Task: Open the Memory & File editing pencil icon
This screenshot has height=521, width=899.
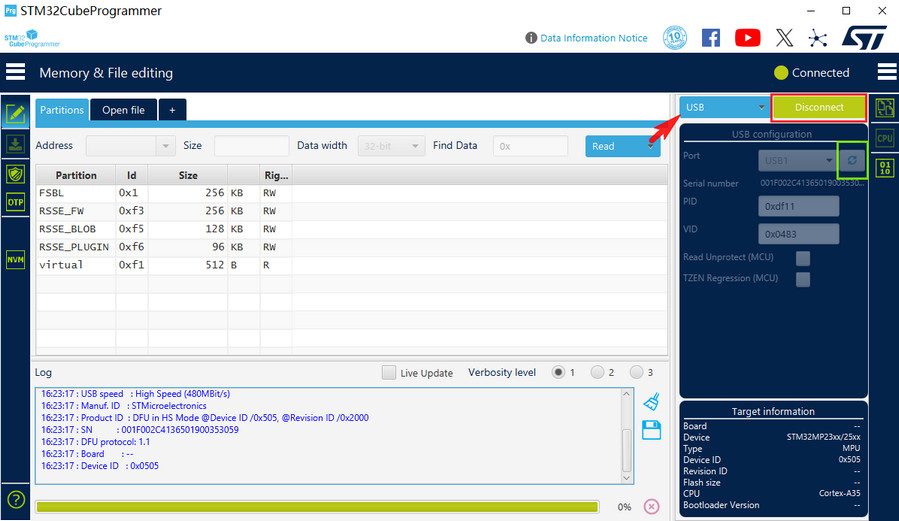Action: [x=15, y=113]
